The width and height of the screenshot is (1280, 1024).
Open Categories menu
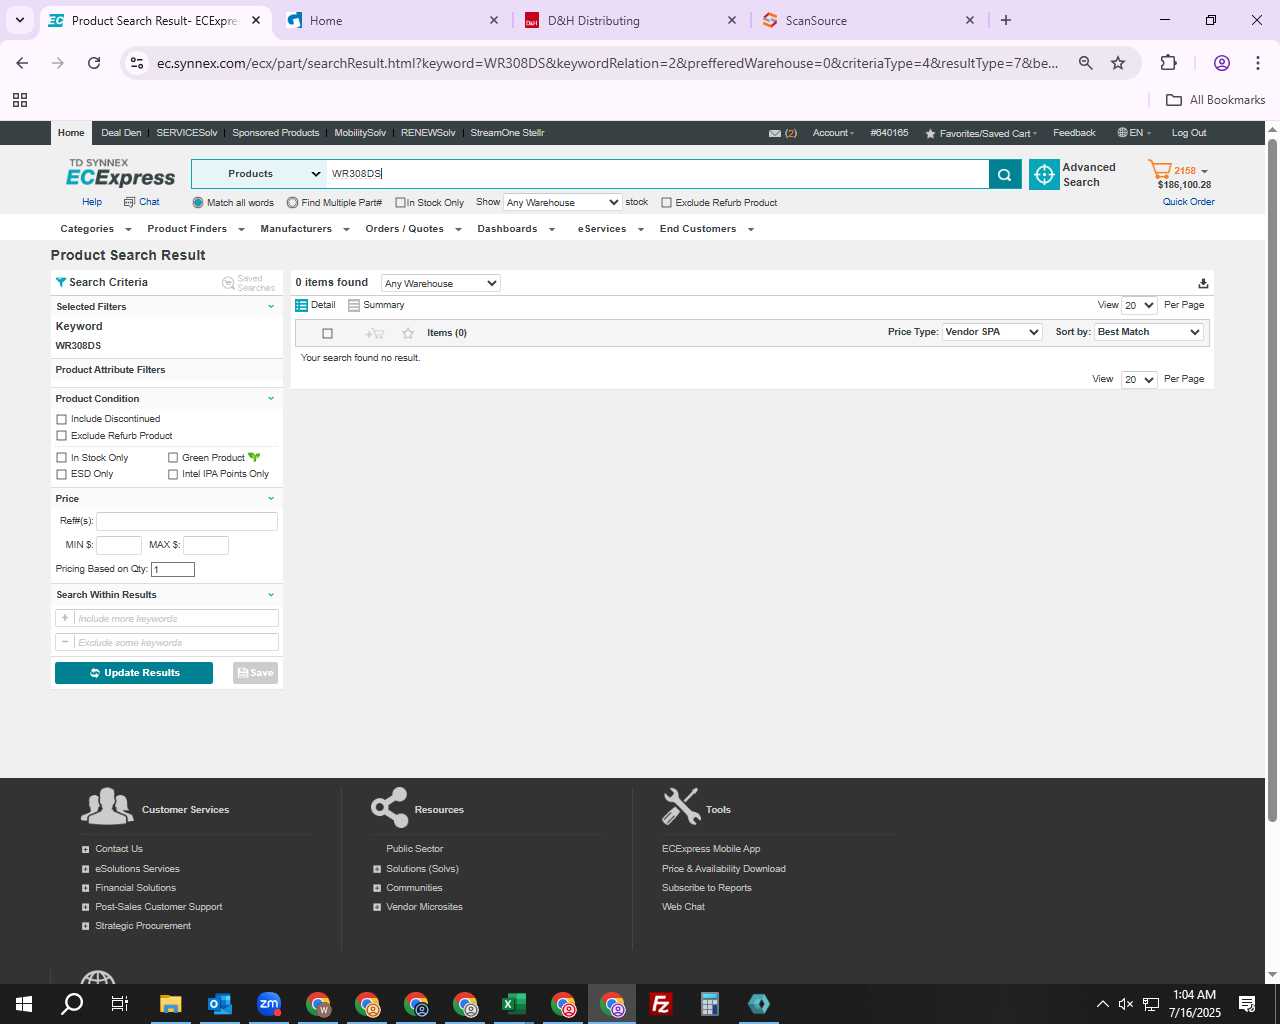pos(95,229)
